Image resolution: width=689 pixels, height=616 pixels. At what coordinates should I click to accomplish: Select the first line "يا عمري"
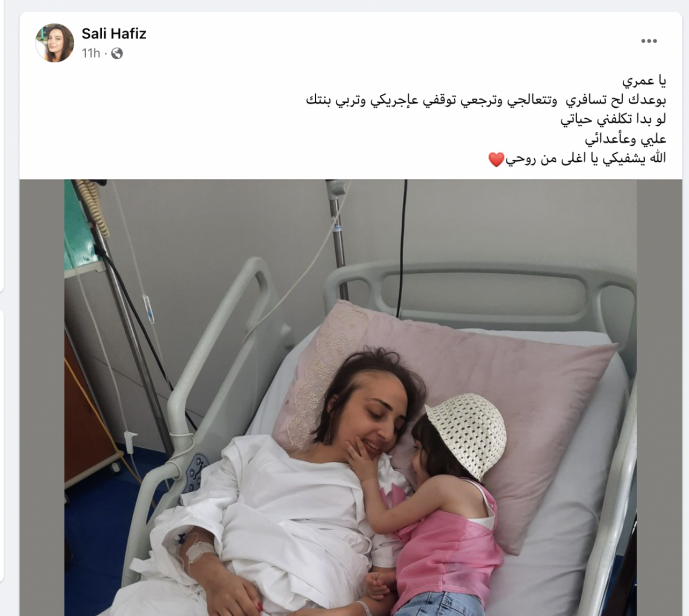(x=644, y=81)
